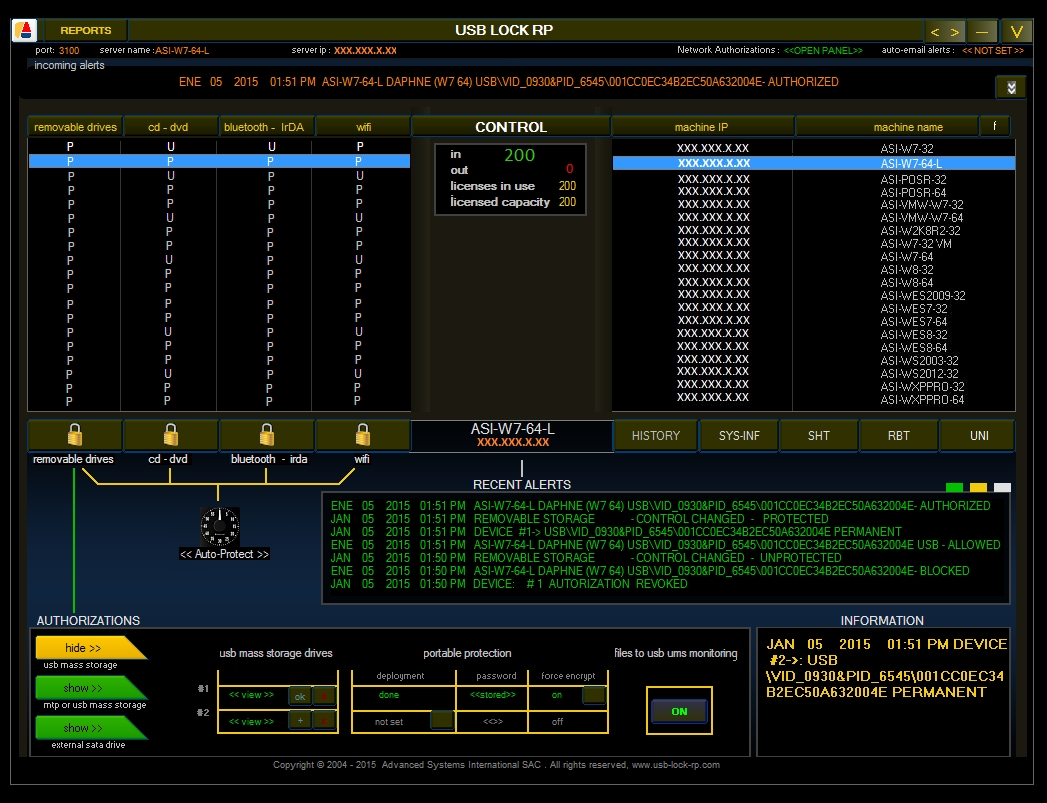The height and width of the screenshot is (803, 1047).
Task: Click the green status color indicator
Action: pyautogui.click(x=955, y=487)
